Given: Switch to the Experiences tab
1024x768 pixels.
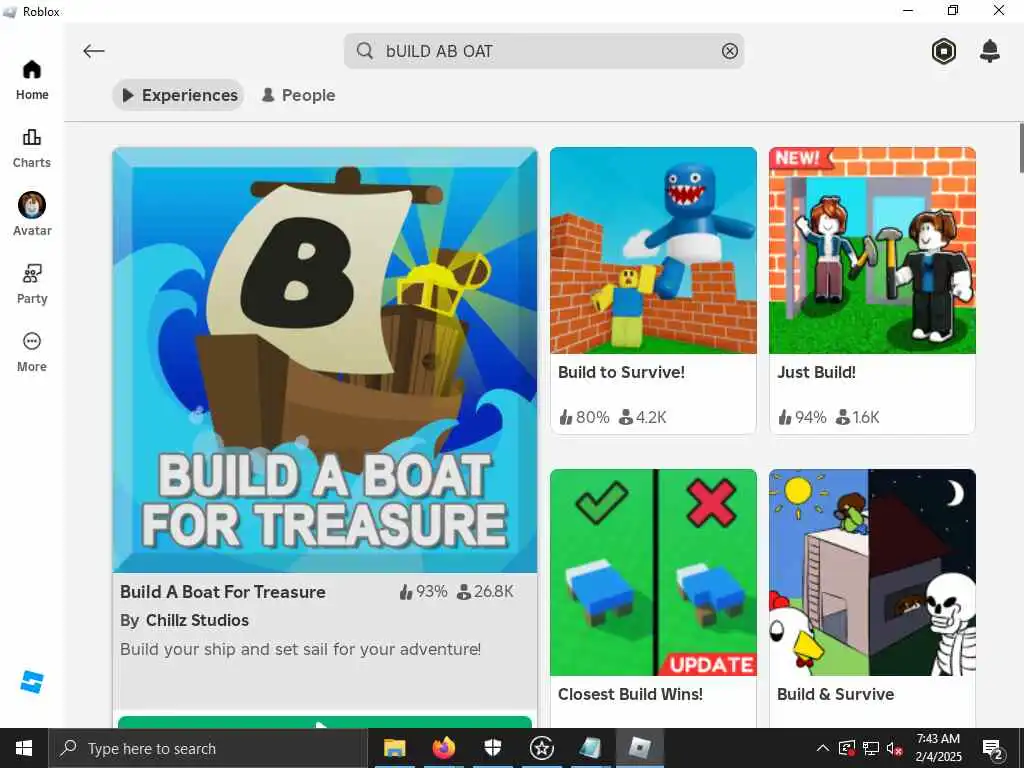Looking at the screenshot, I should tap(178, 95).
